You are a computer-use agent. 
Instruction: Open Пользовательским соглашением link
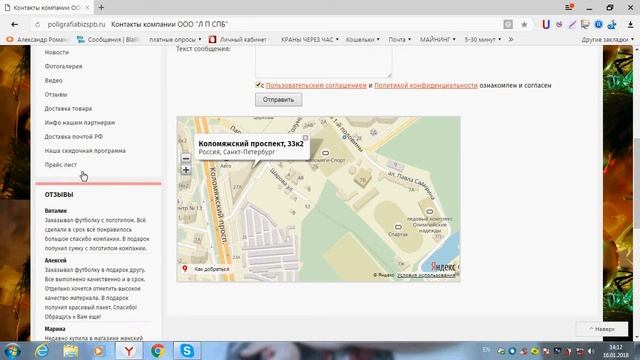click(316, 85)
